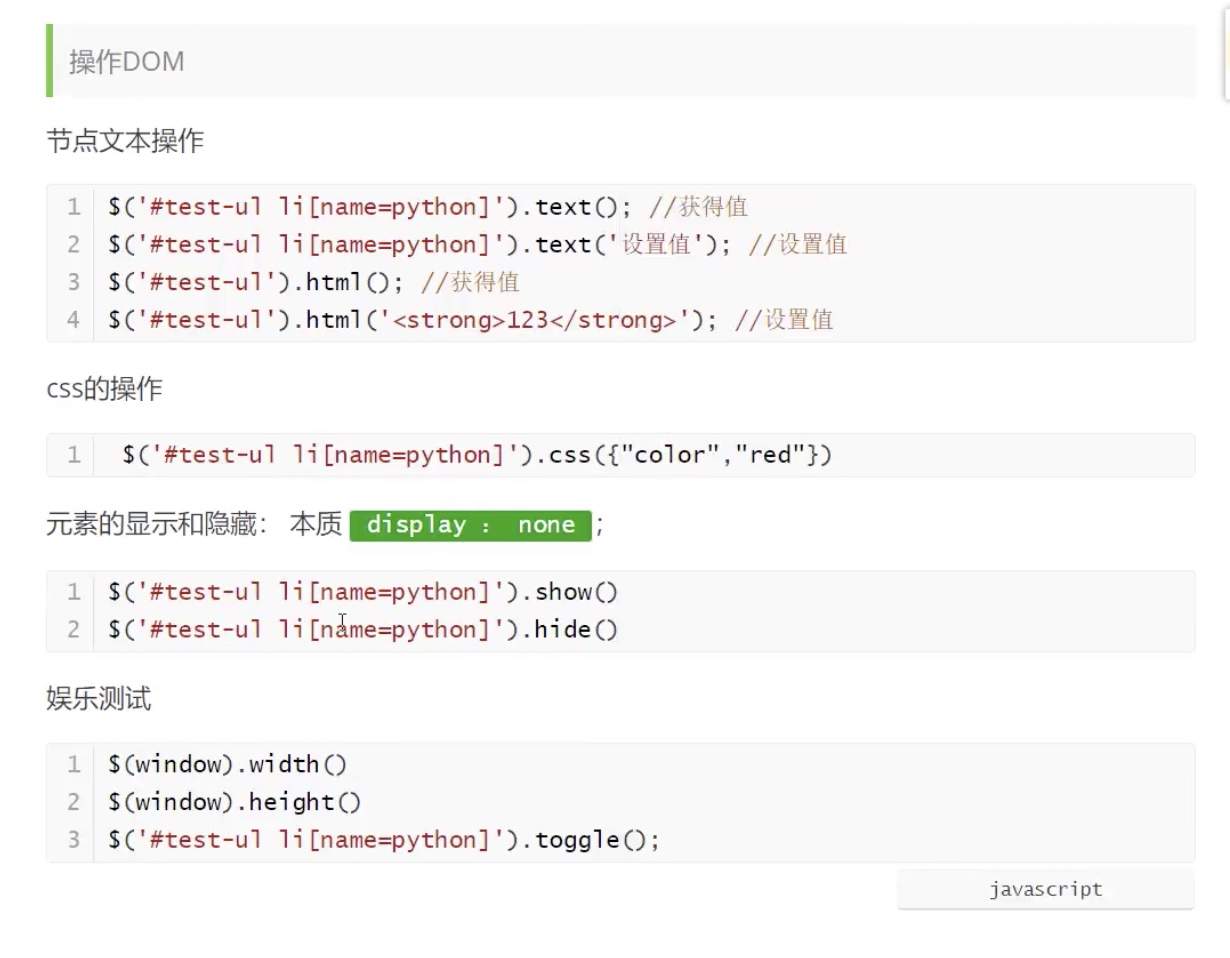Click the .text() 获得值 code line
The height and width of the screenshot is (958, 1230).
point(428,207)
